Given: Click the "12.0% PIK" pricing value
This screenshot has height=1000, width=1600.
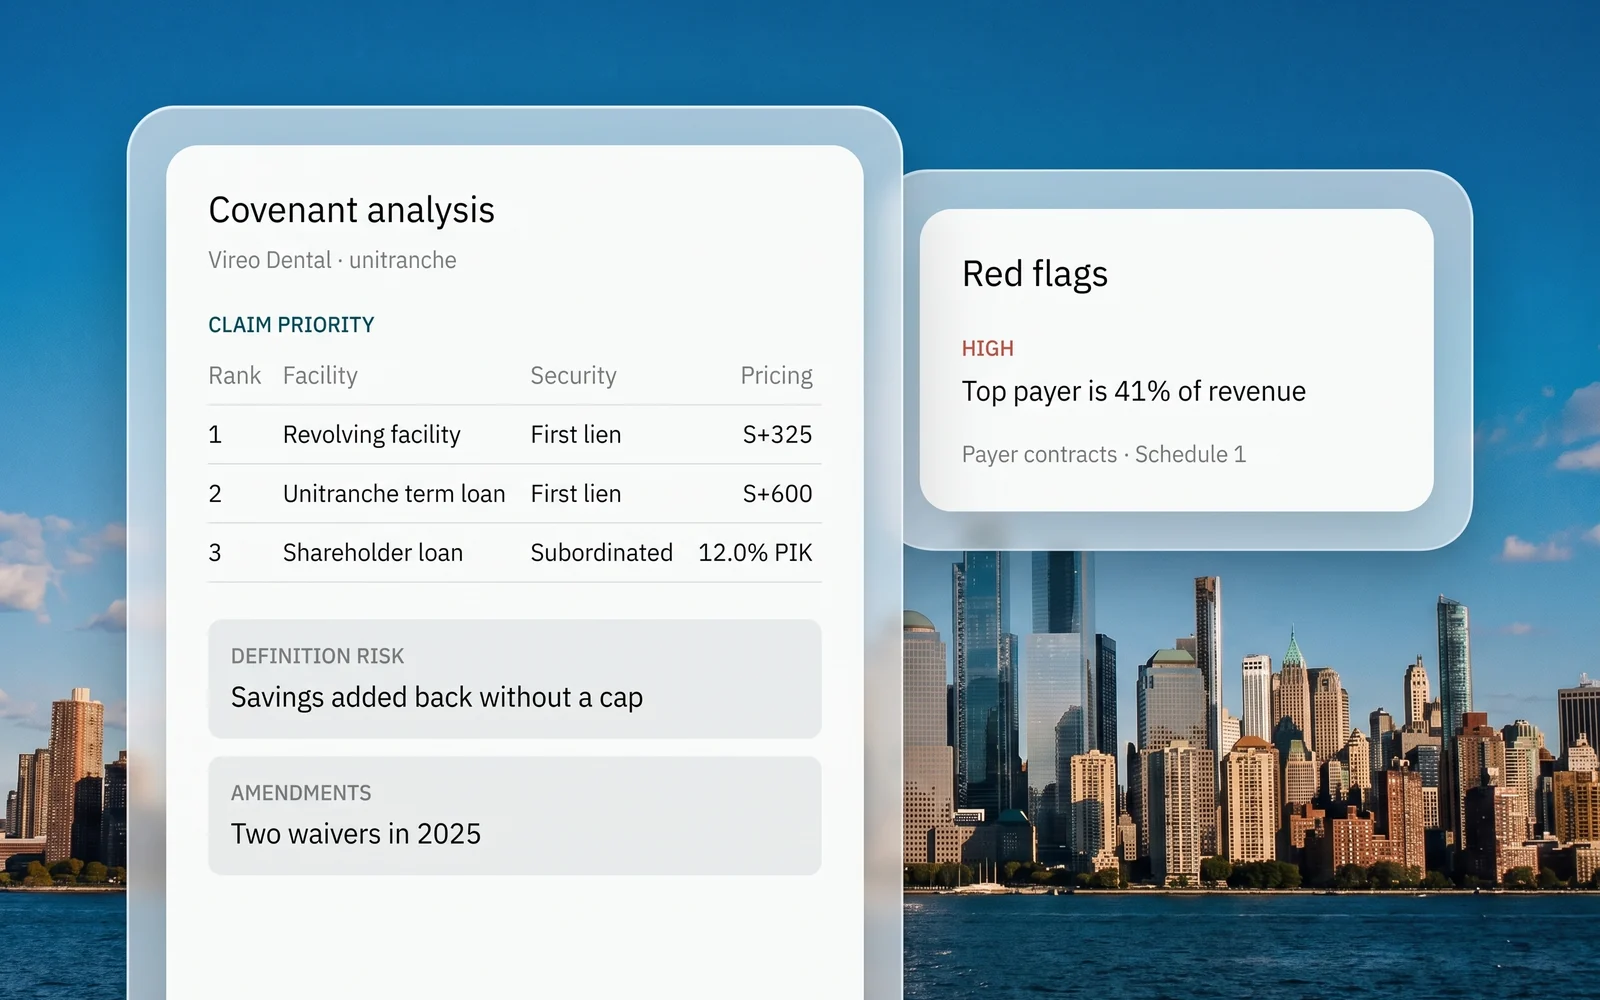Looking at the screenshot, I should click(755, 553).
